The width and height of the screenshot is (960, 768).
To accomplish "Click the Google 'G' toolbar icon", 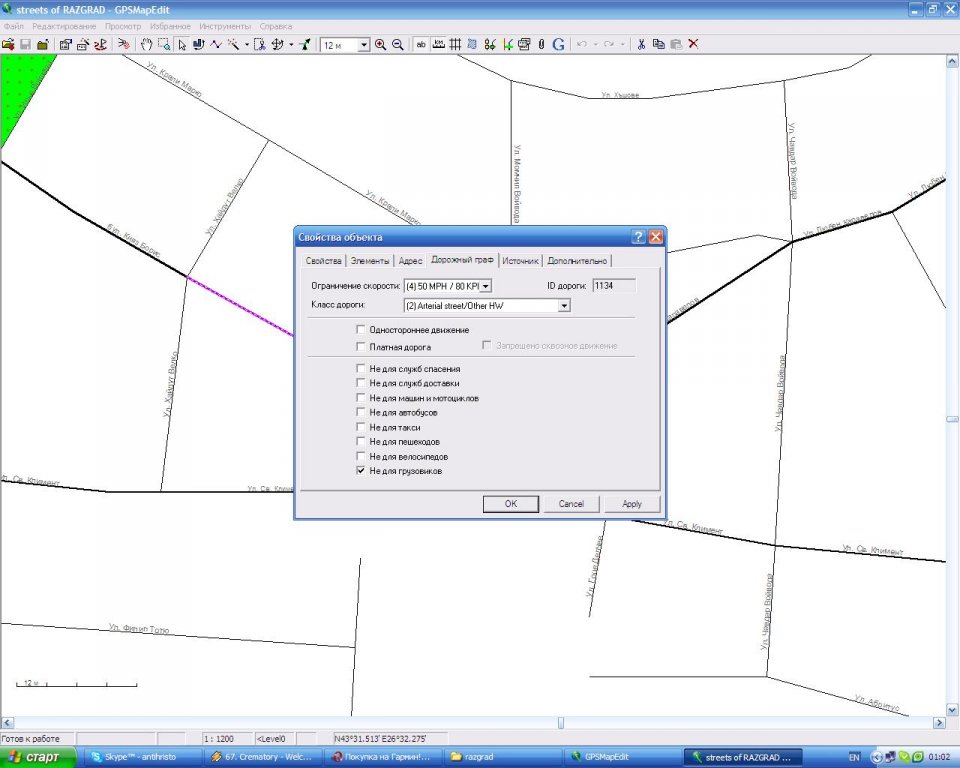I will coord(558,44).
